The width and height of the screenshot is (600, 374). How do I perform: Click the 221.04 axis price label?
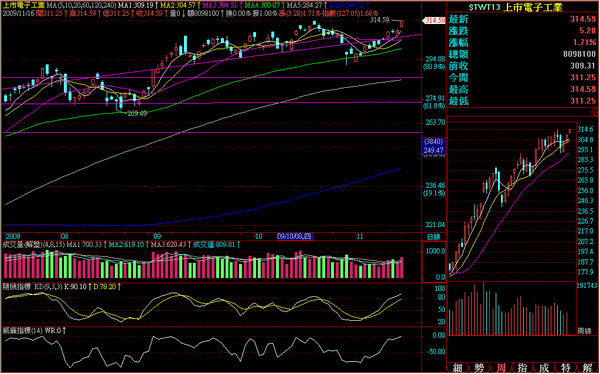coord(436,225)
